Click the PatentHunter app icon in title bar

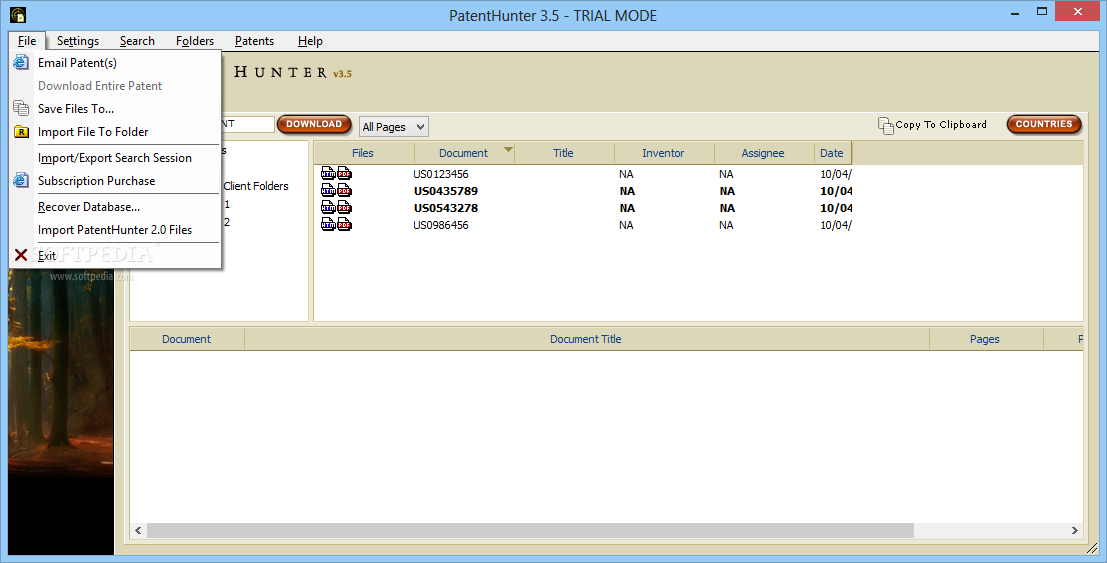point(18,15)
